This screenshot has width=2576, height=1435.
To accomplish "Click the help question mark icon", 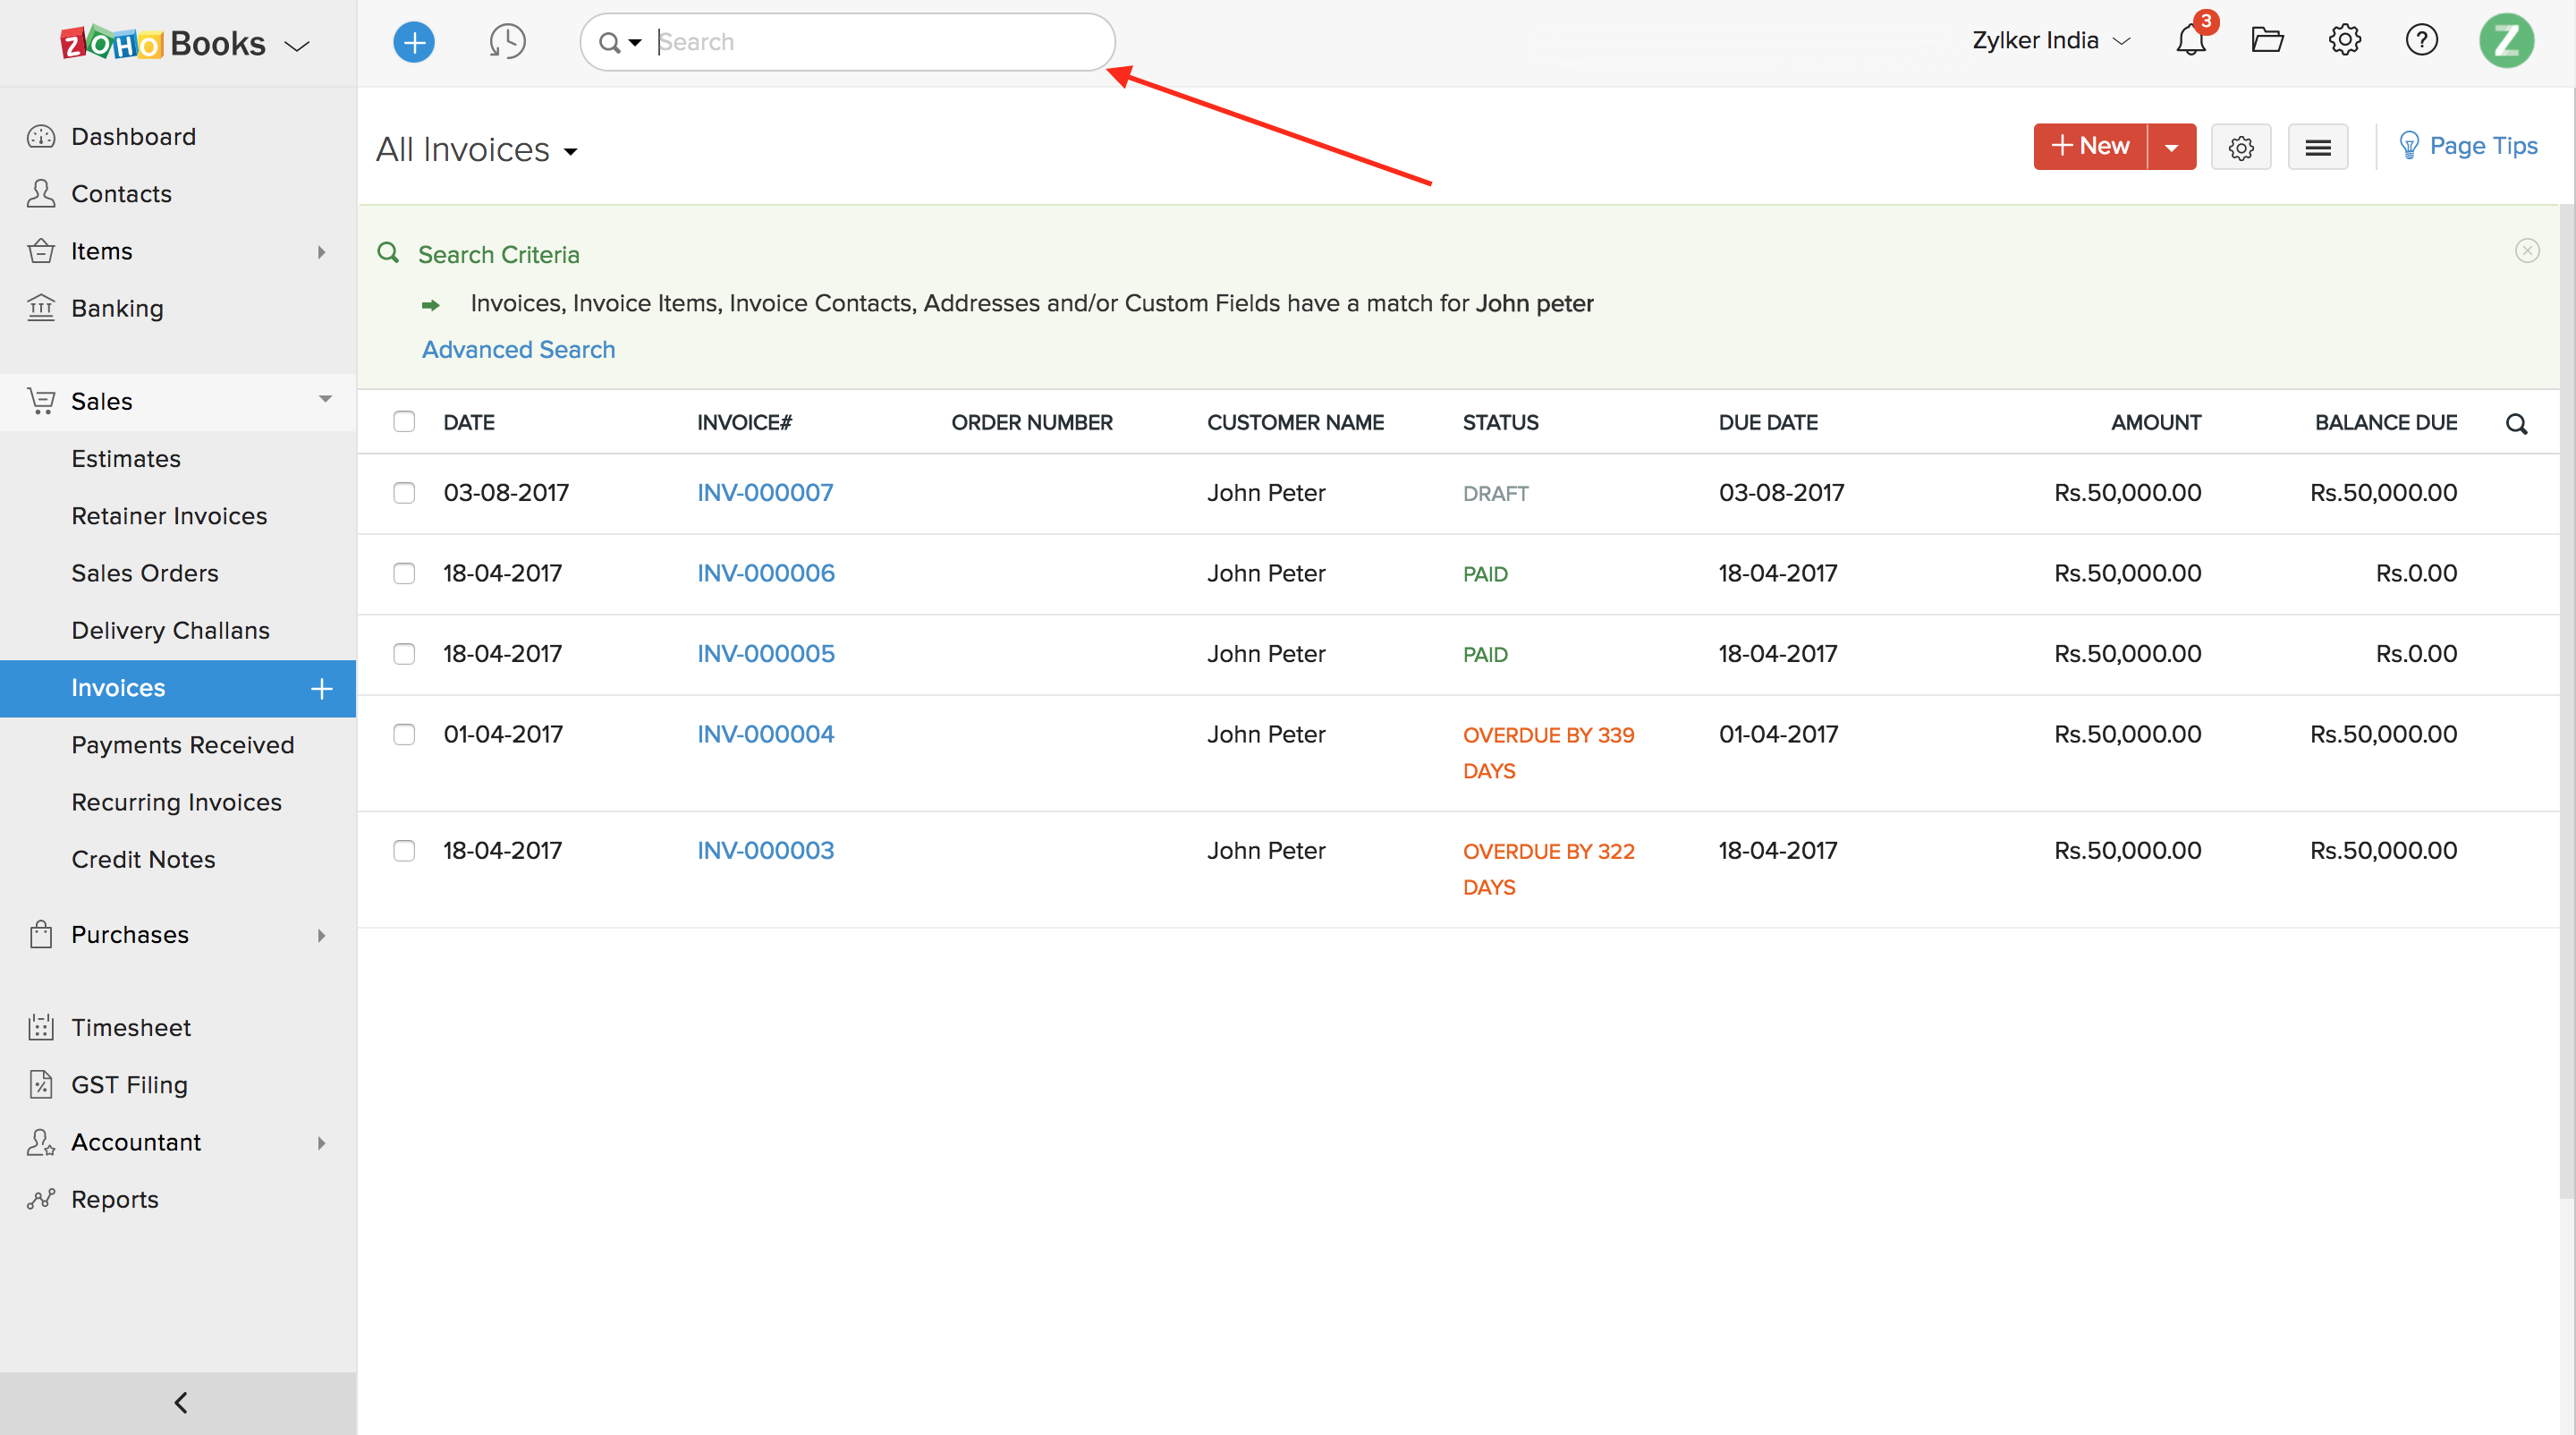I will (x=2421, y=41).
